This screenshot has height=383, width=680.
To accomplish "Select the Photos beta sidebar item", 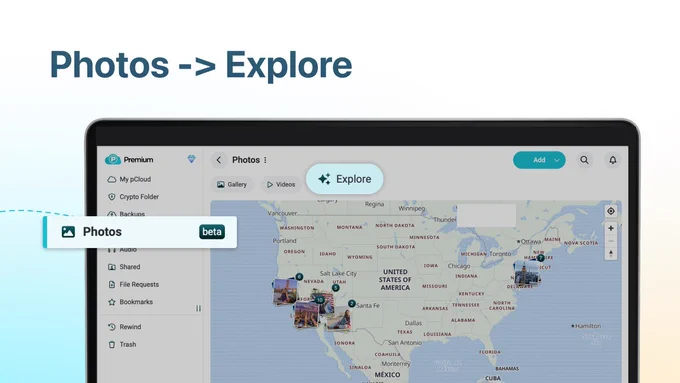I will click(x=140, y=232).
